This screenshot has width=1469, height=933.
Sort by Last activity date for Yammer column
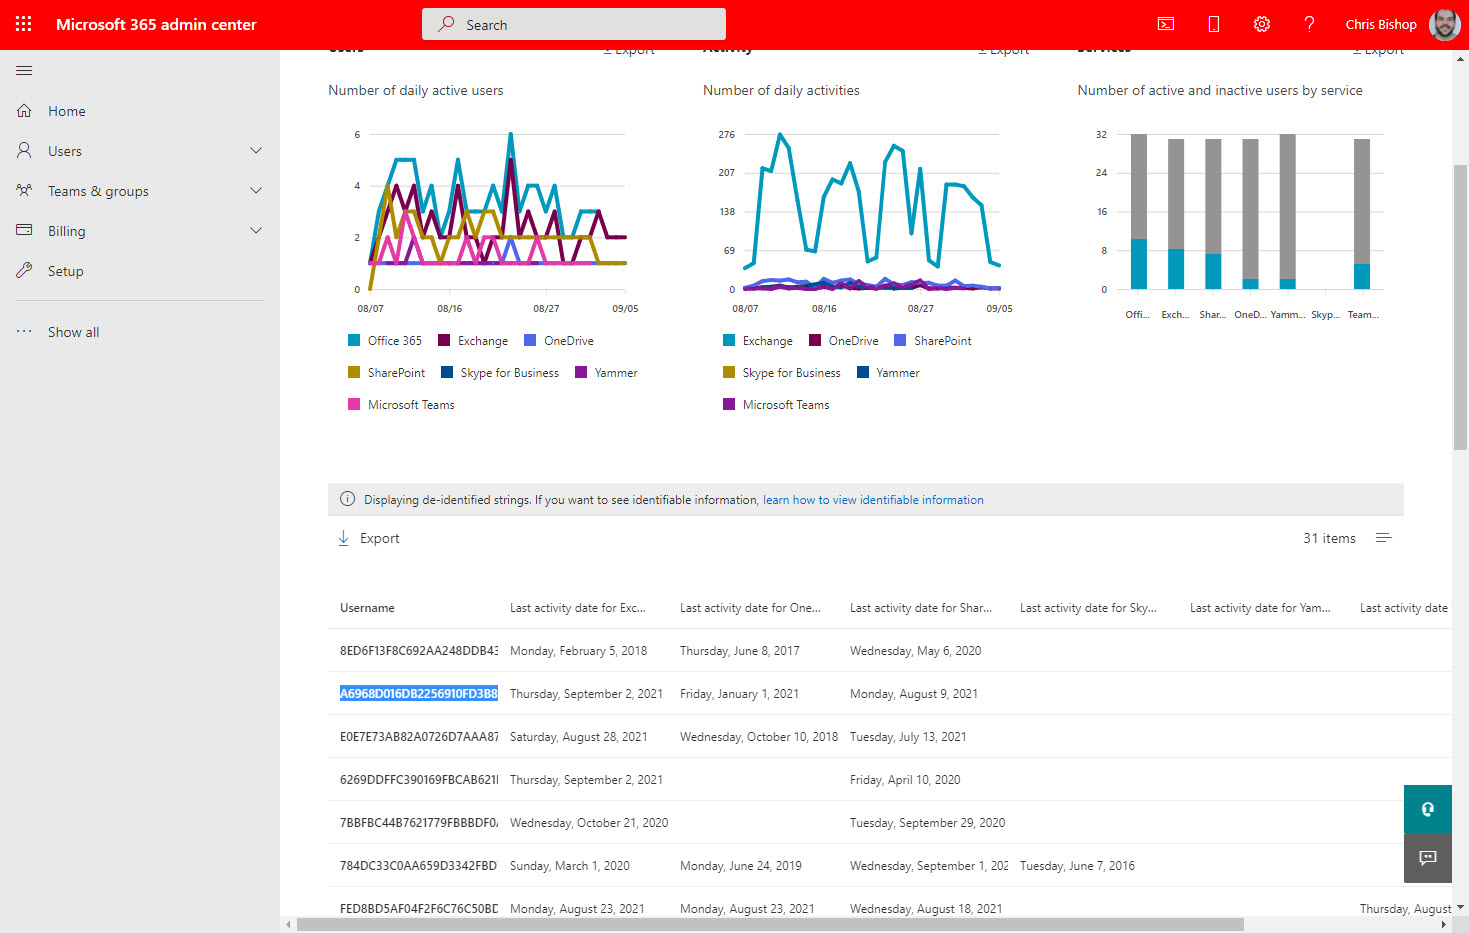click(1260, 608)
